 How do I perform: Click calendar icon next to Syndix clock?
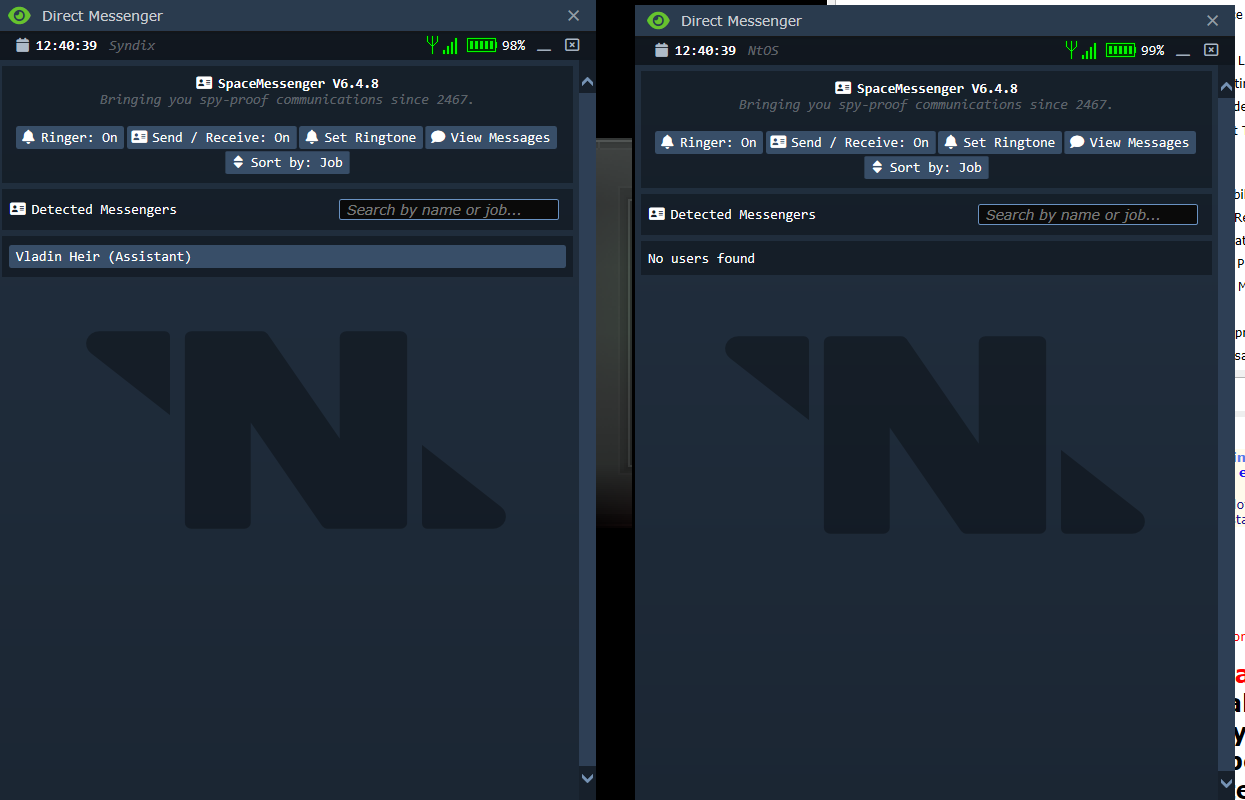tap(22, 45)
